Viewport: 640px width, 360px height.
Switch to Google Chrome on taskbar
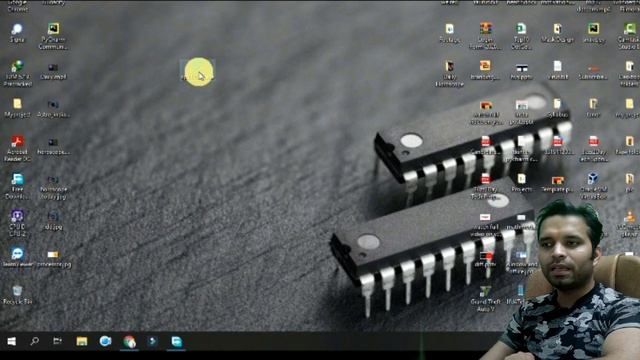click(129, 341)
